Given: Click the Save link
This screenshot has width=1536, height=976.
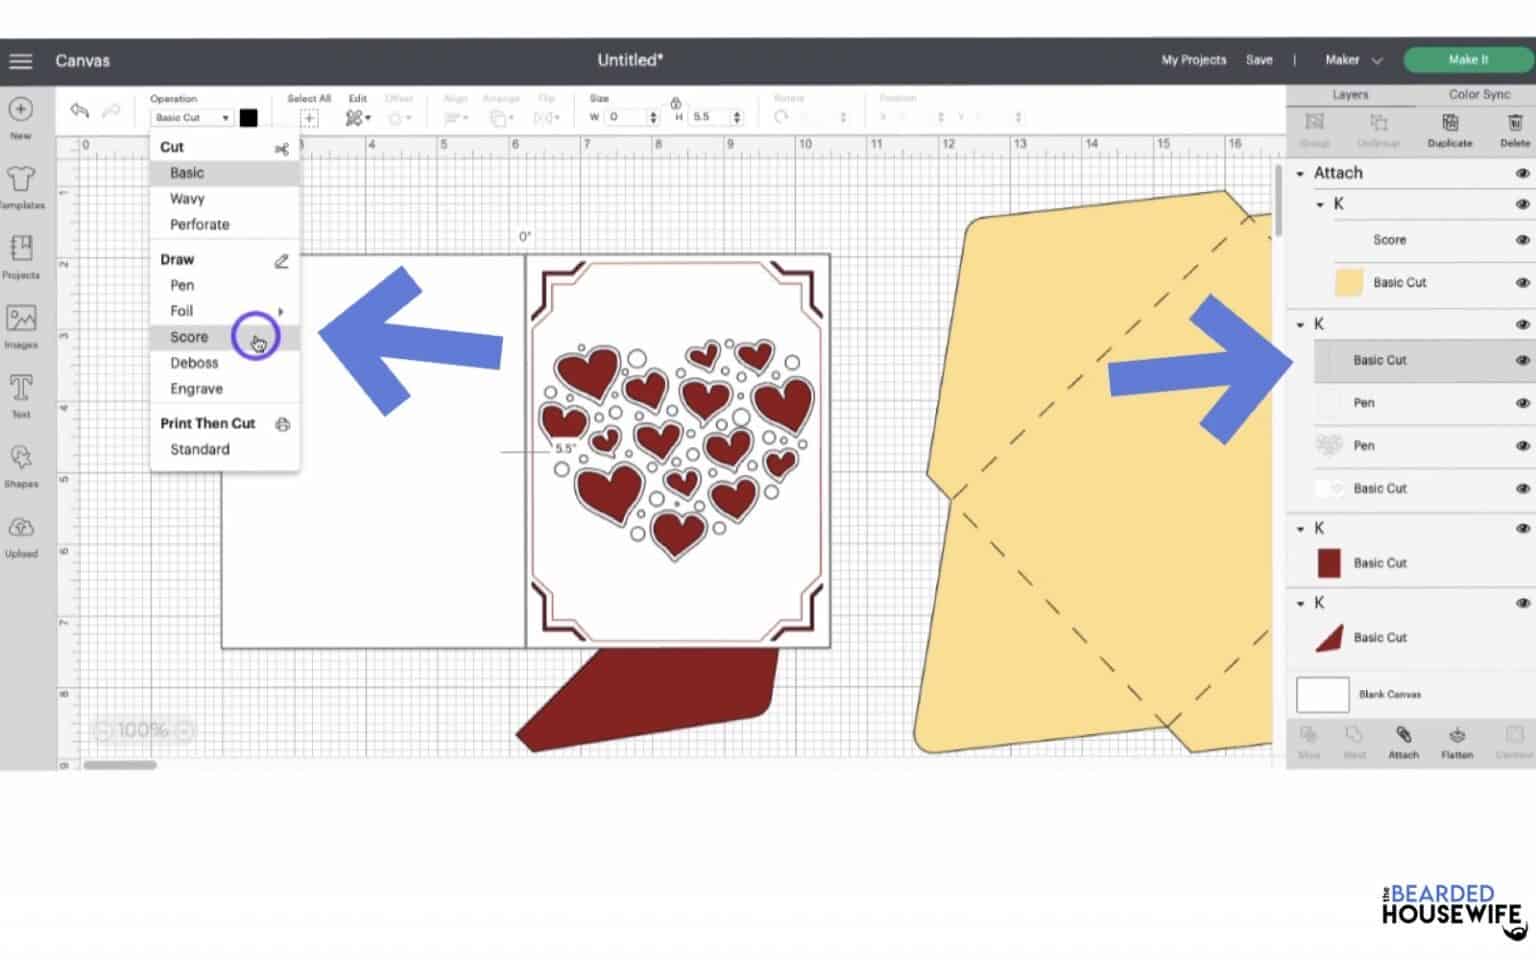Looking at the screenshot, I should coord(1259,60).
